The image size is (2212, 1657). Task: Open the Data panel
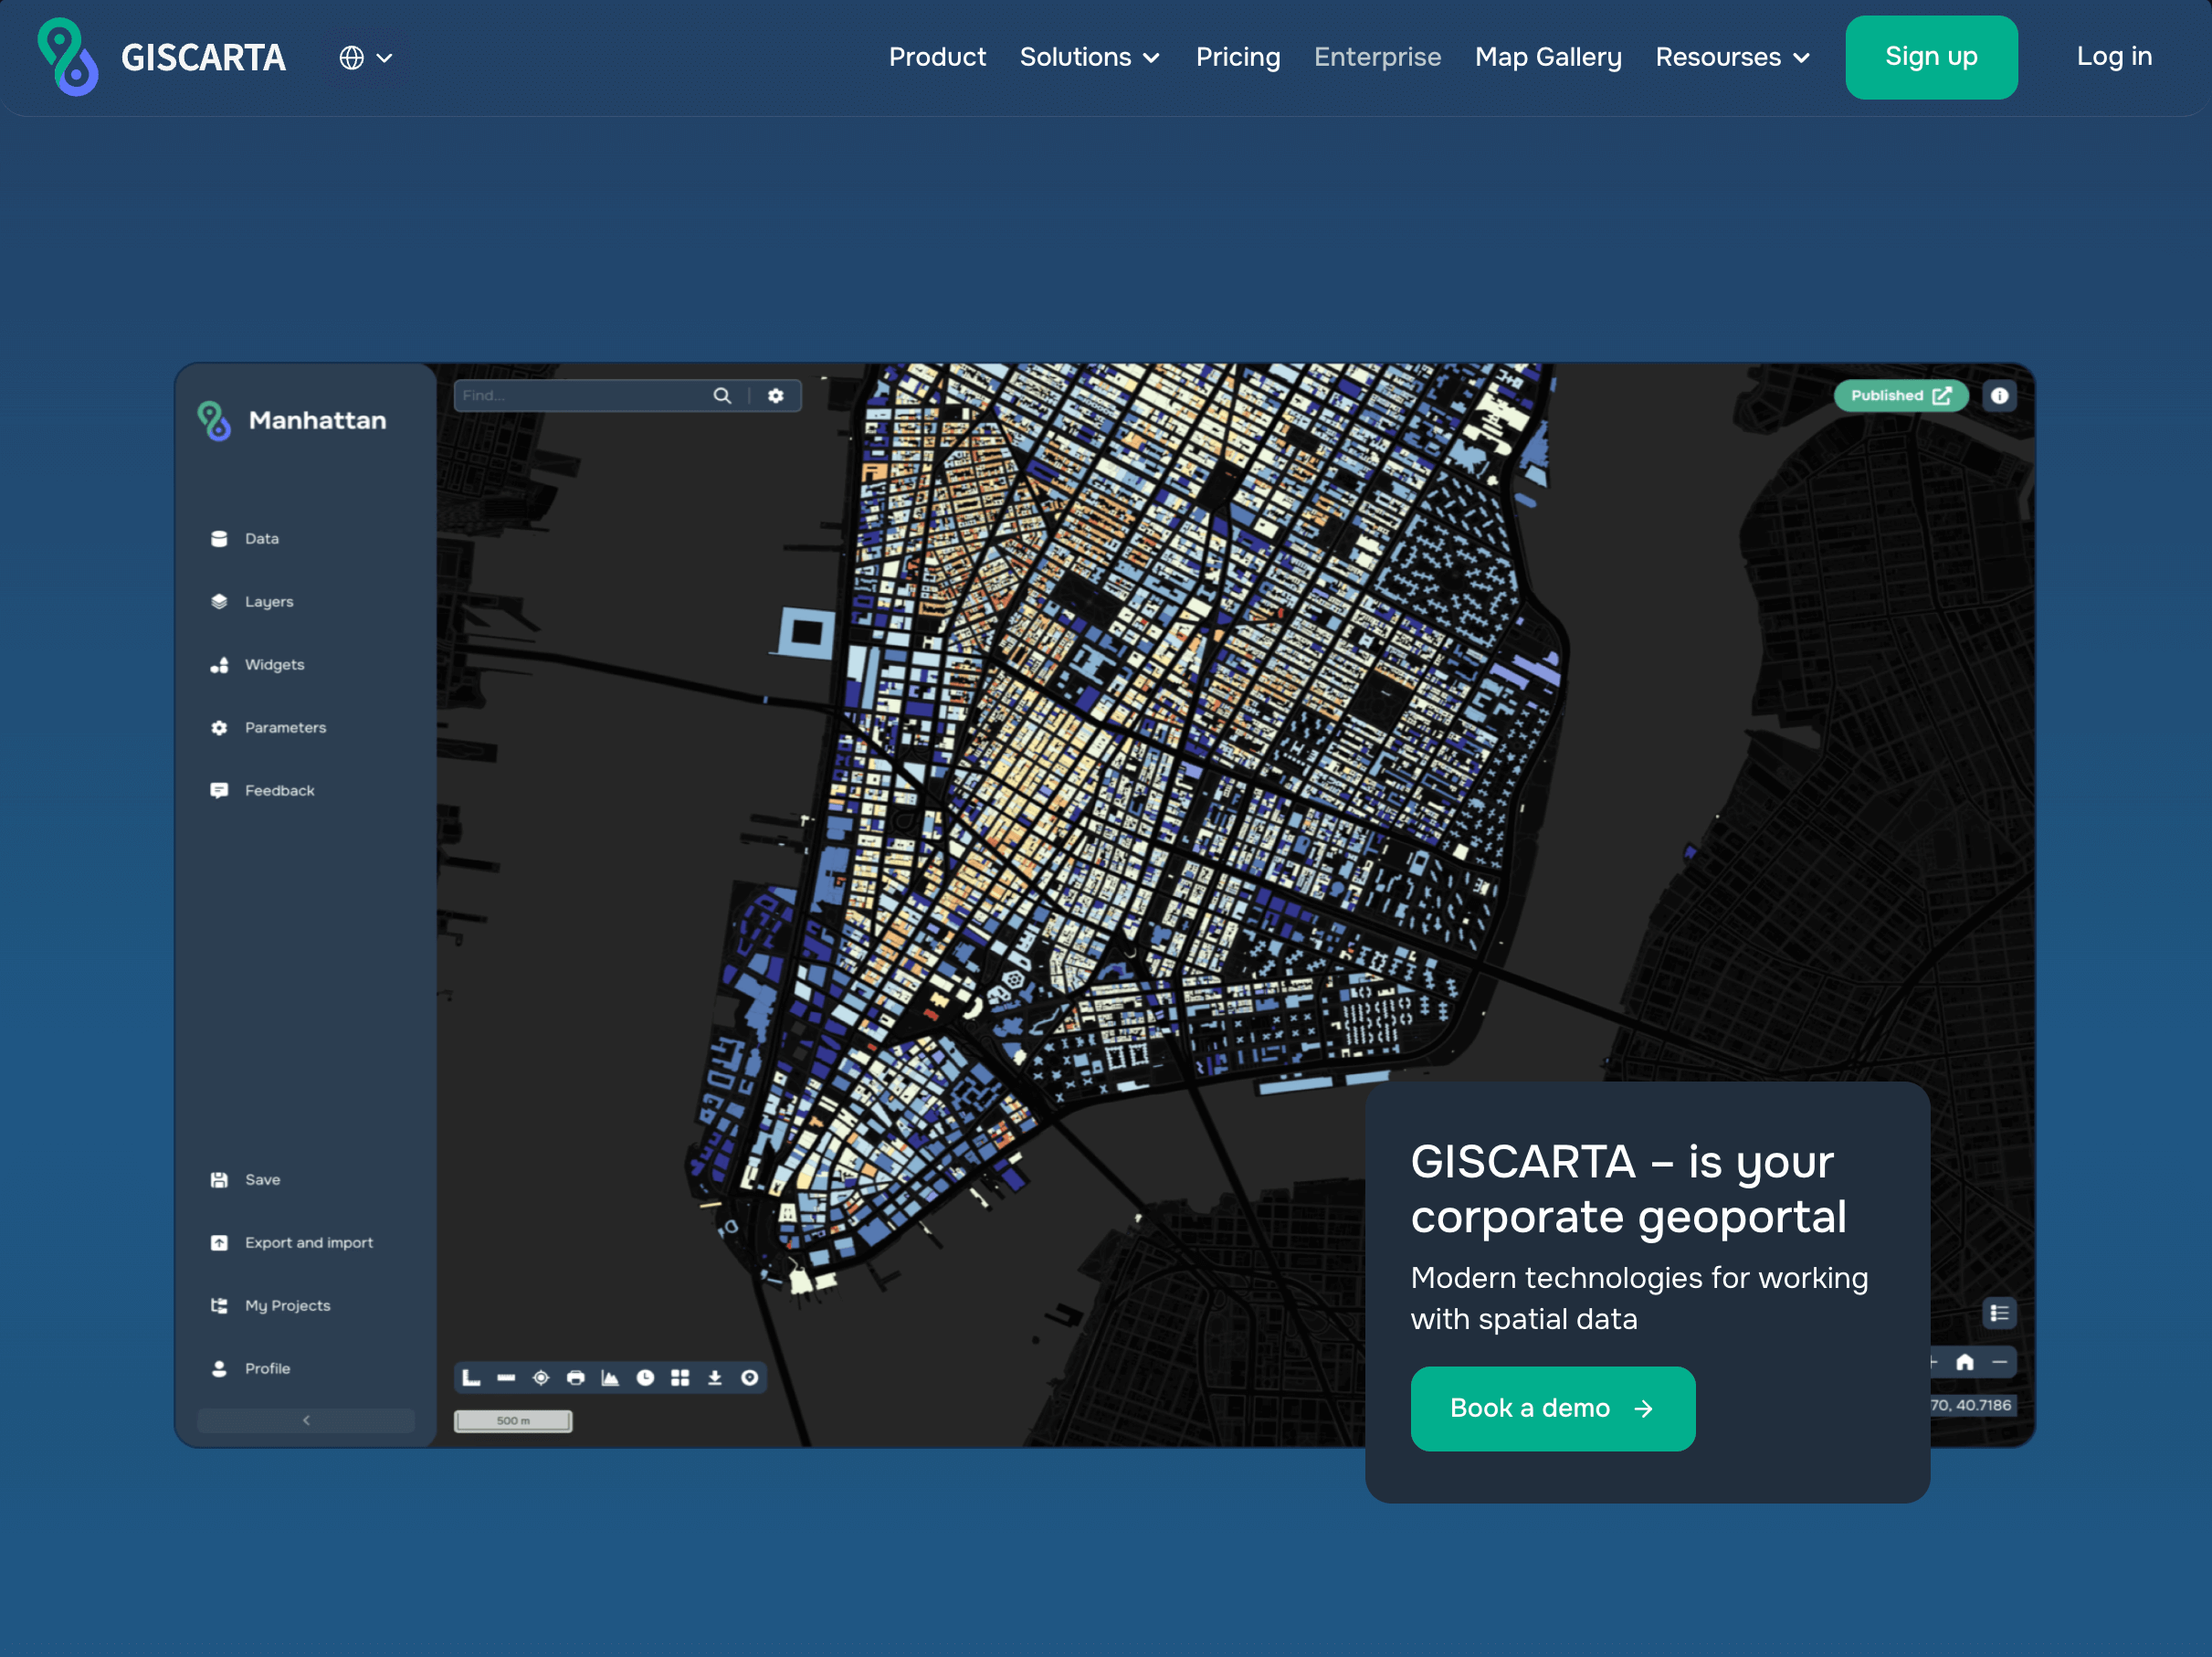pyautogui.click(x=261, y=538)
